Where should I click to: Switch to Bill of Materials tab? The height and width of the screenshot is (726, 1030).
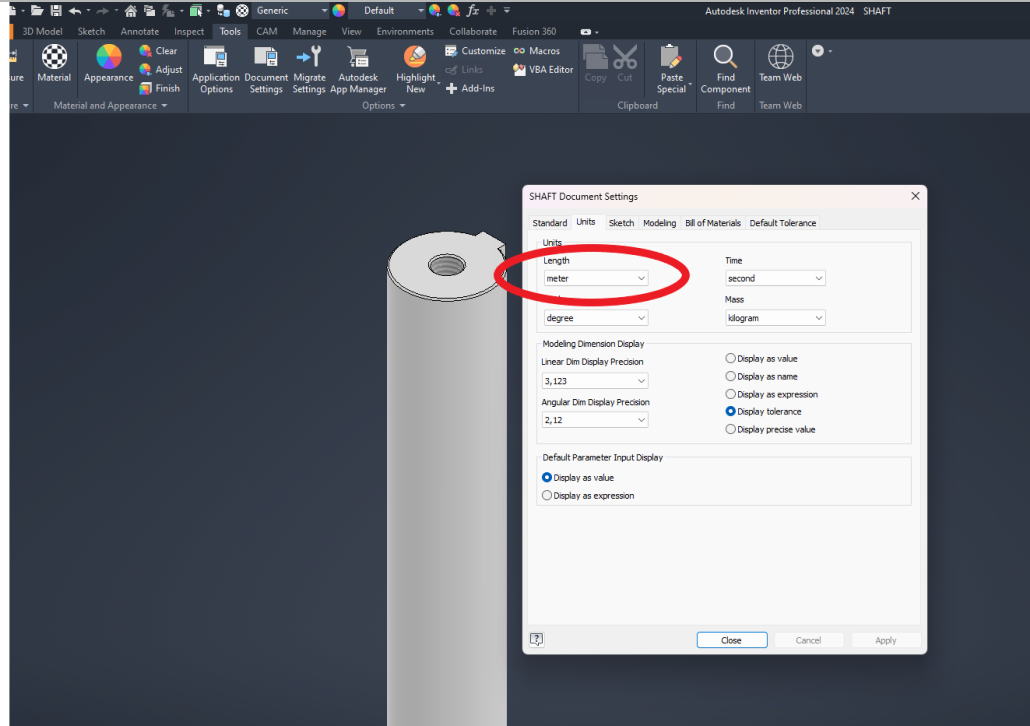(713, 223)
